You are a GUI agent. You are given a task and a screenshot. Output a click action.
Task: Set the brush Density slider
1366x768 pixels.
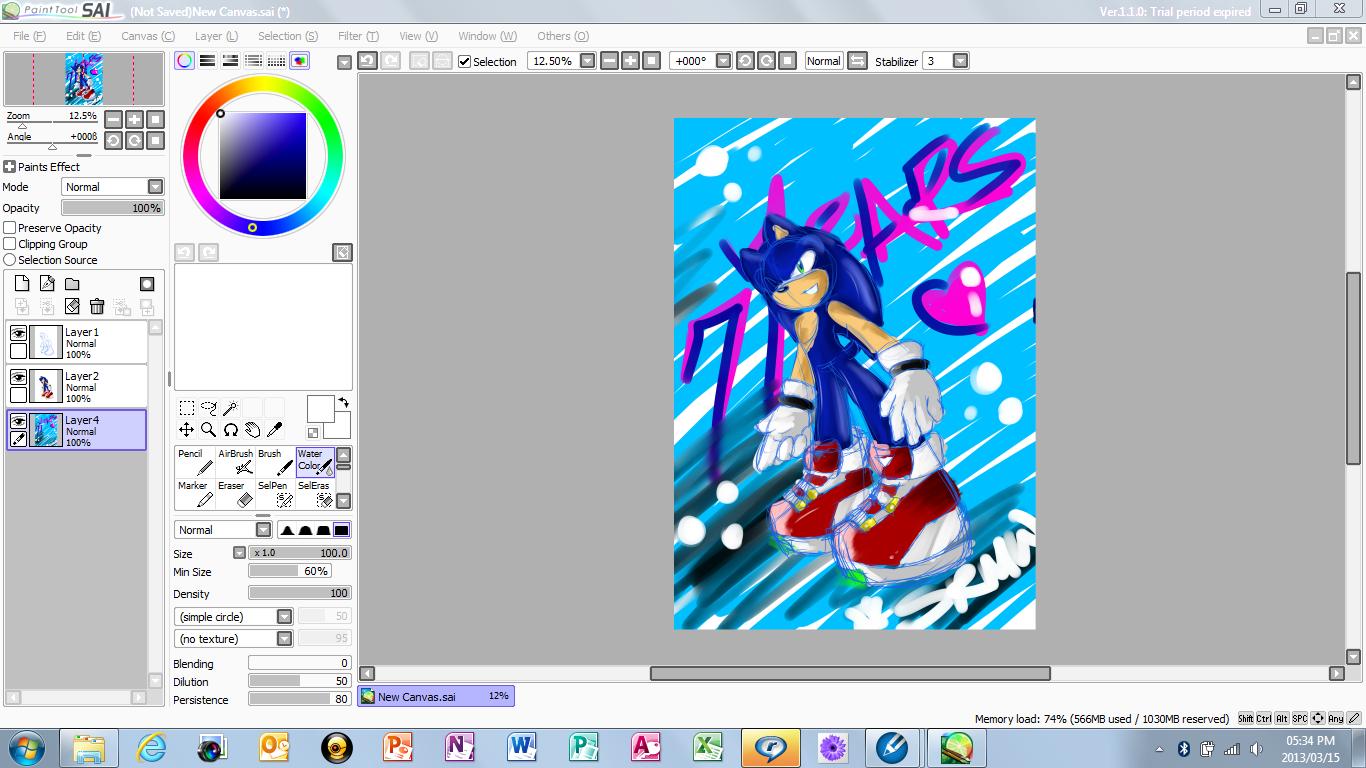point(299,593)
